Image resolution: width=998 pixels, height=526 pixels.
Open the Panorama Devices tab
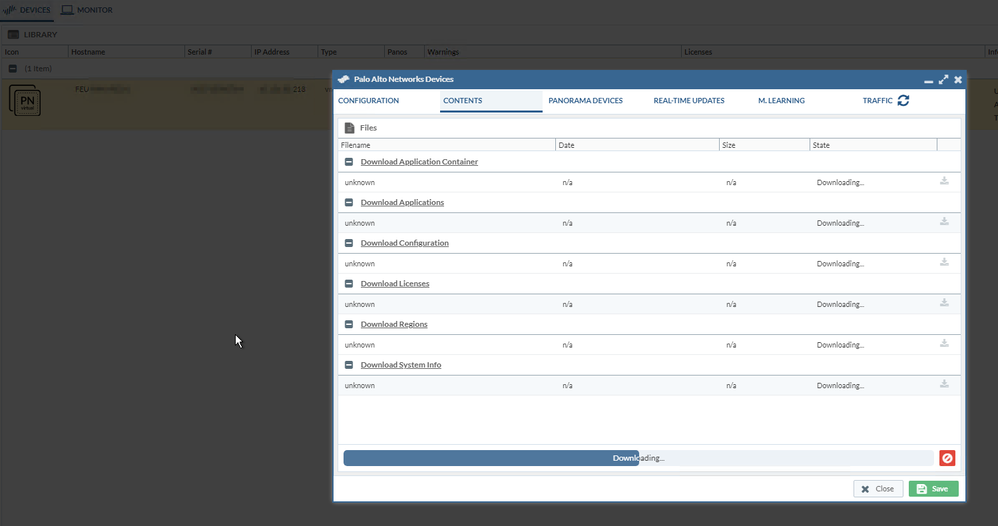(x=585, y=101)
